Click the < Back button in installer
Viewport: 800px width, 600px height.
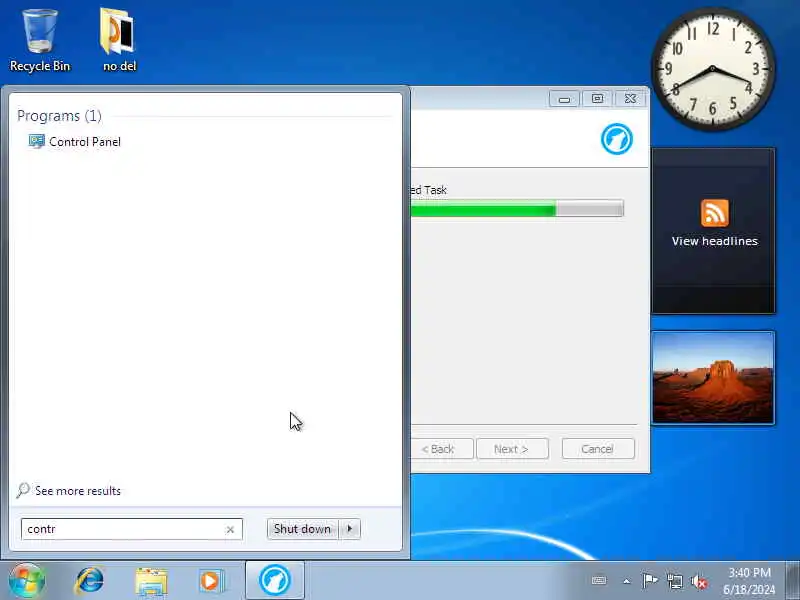point(442,449)
